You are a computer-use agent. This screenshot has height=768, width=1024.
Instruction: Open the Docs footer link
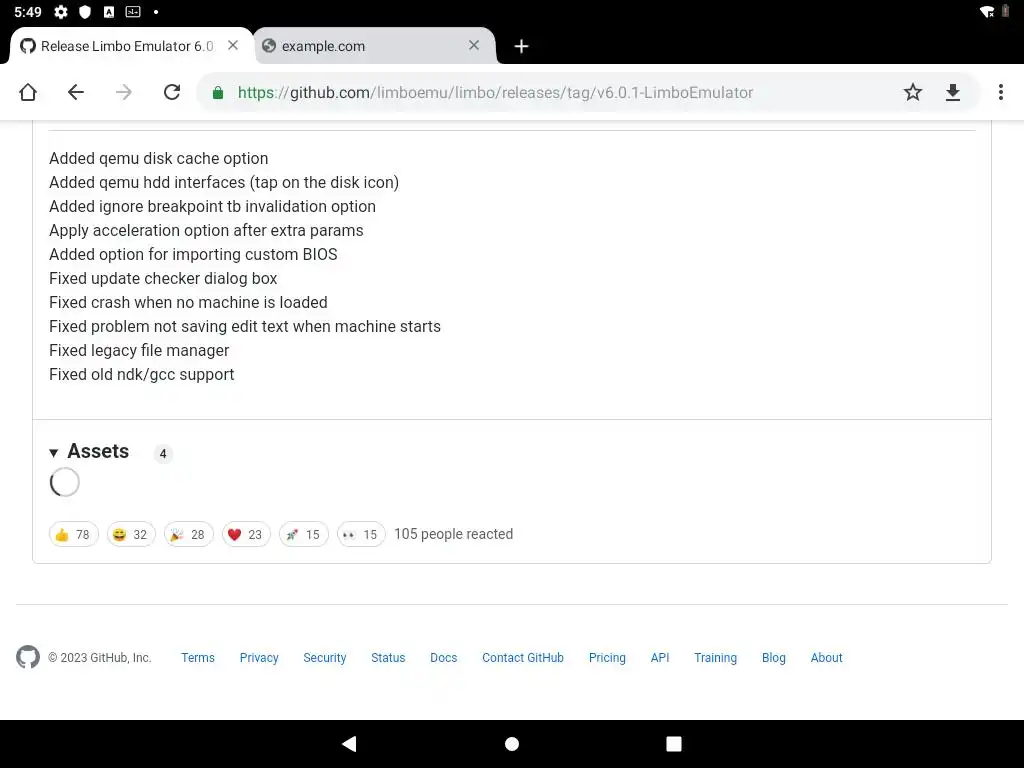[x=443, y=658]
